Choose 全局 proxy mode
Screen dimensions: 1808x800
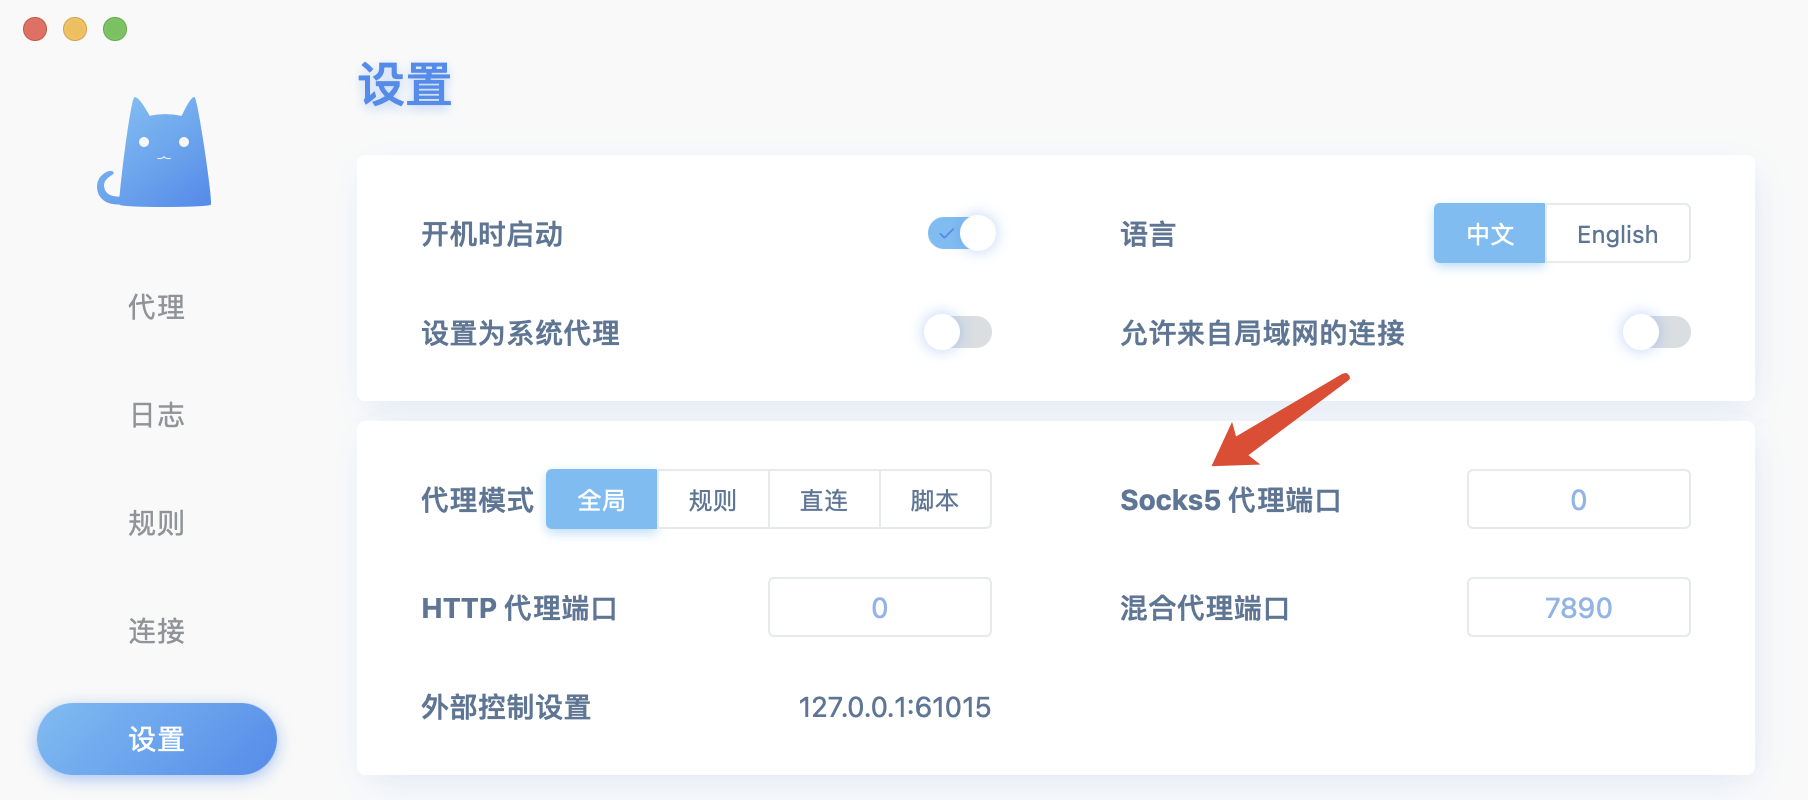click(x=601, y=500)
